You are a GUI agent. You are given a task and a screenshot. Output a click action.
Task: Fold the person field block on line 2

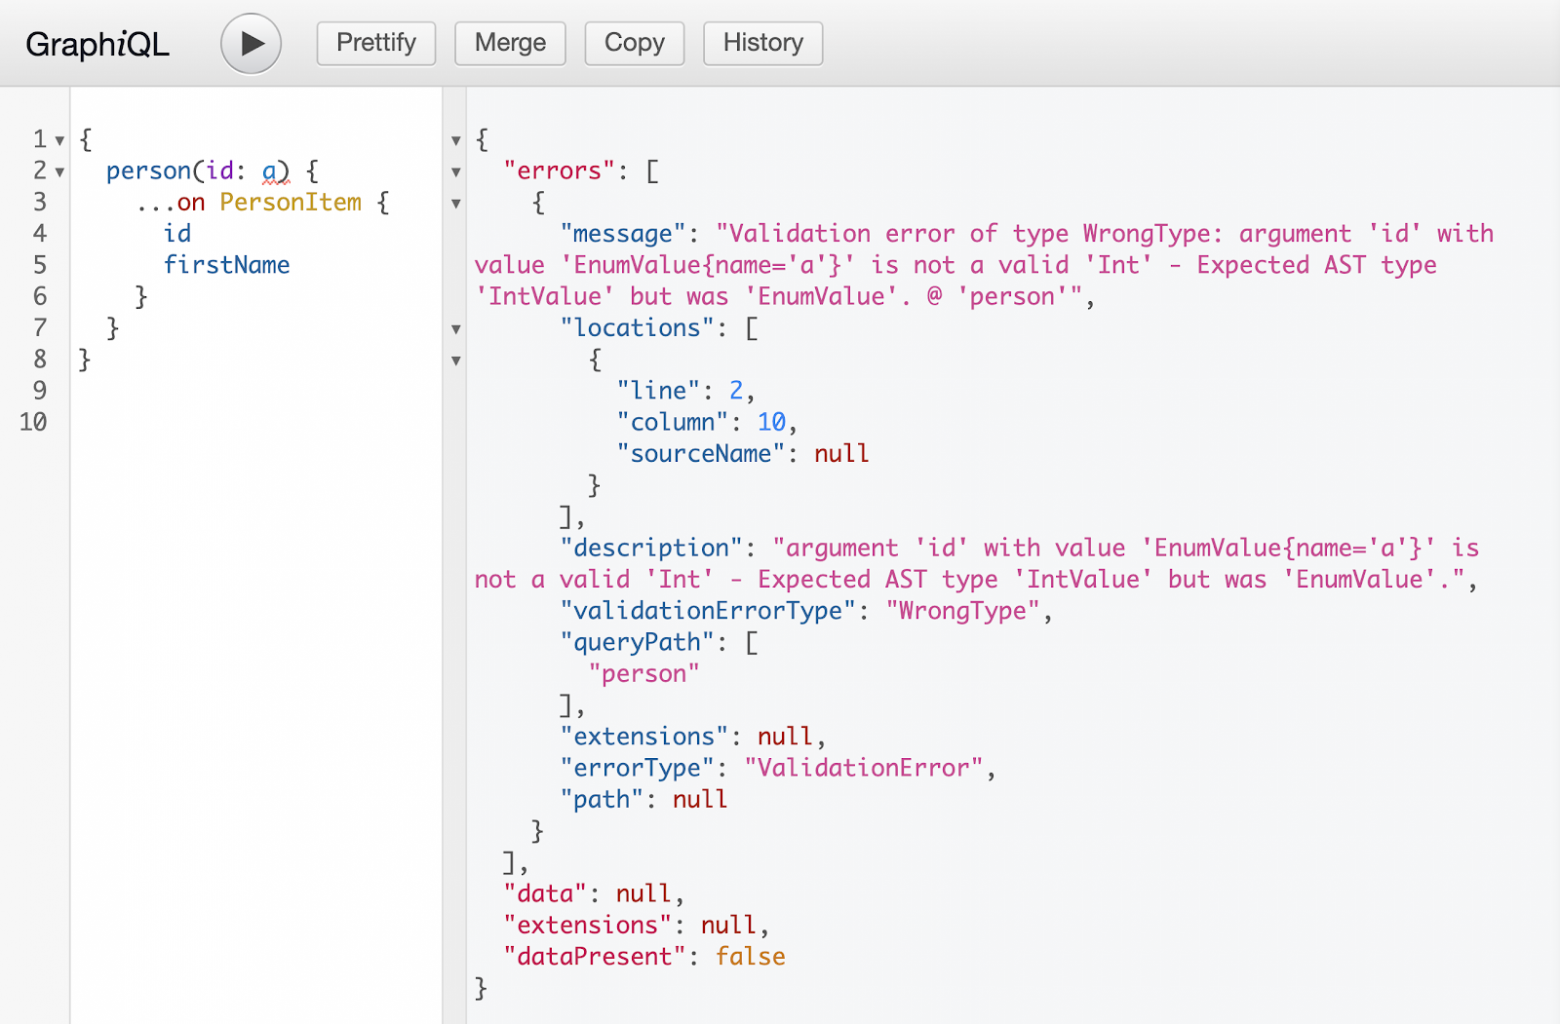coord(60,172)
